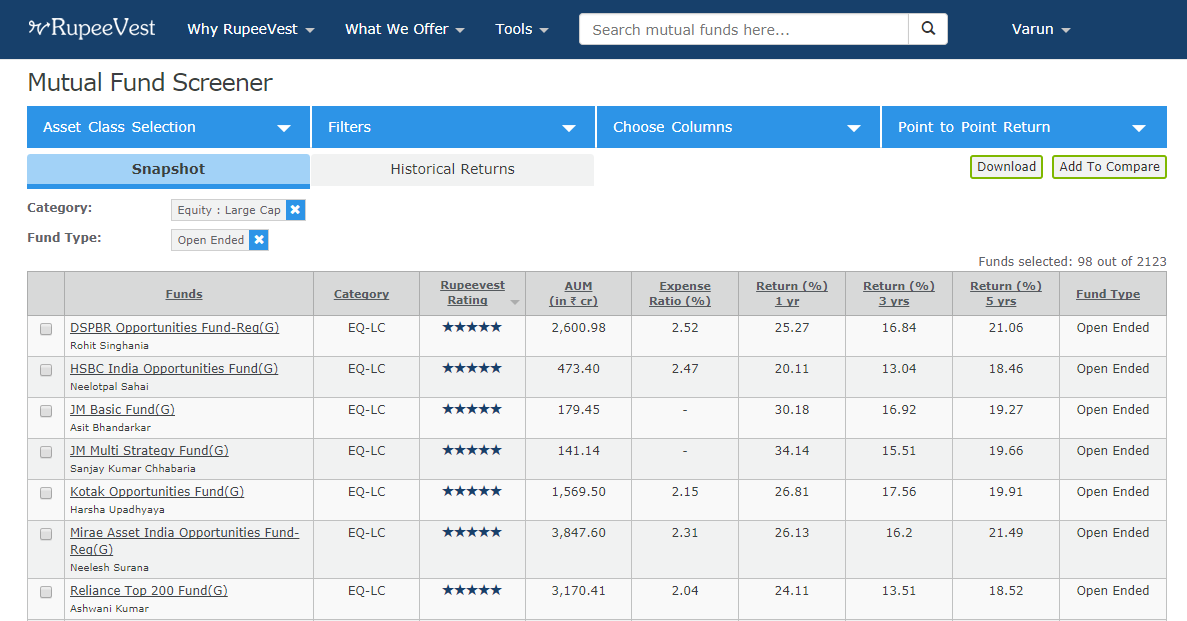Viewport: 1187px width, 621px height.
Task: Remove the Open Ended fund type filter
Action: (259, 240)
